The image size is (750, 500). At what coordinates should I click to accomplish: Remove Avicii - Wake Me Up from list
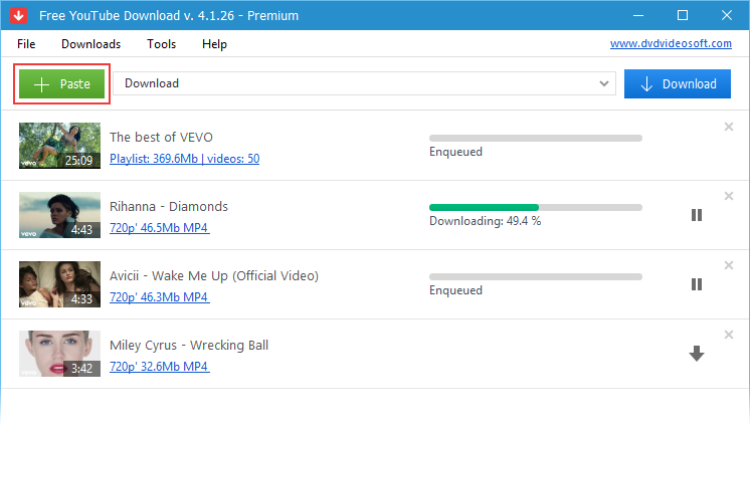728,266
